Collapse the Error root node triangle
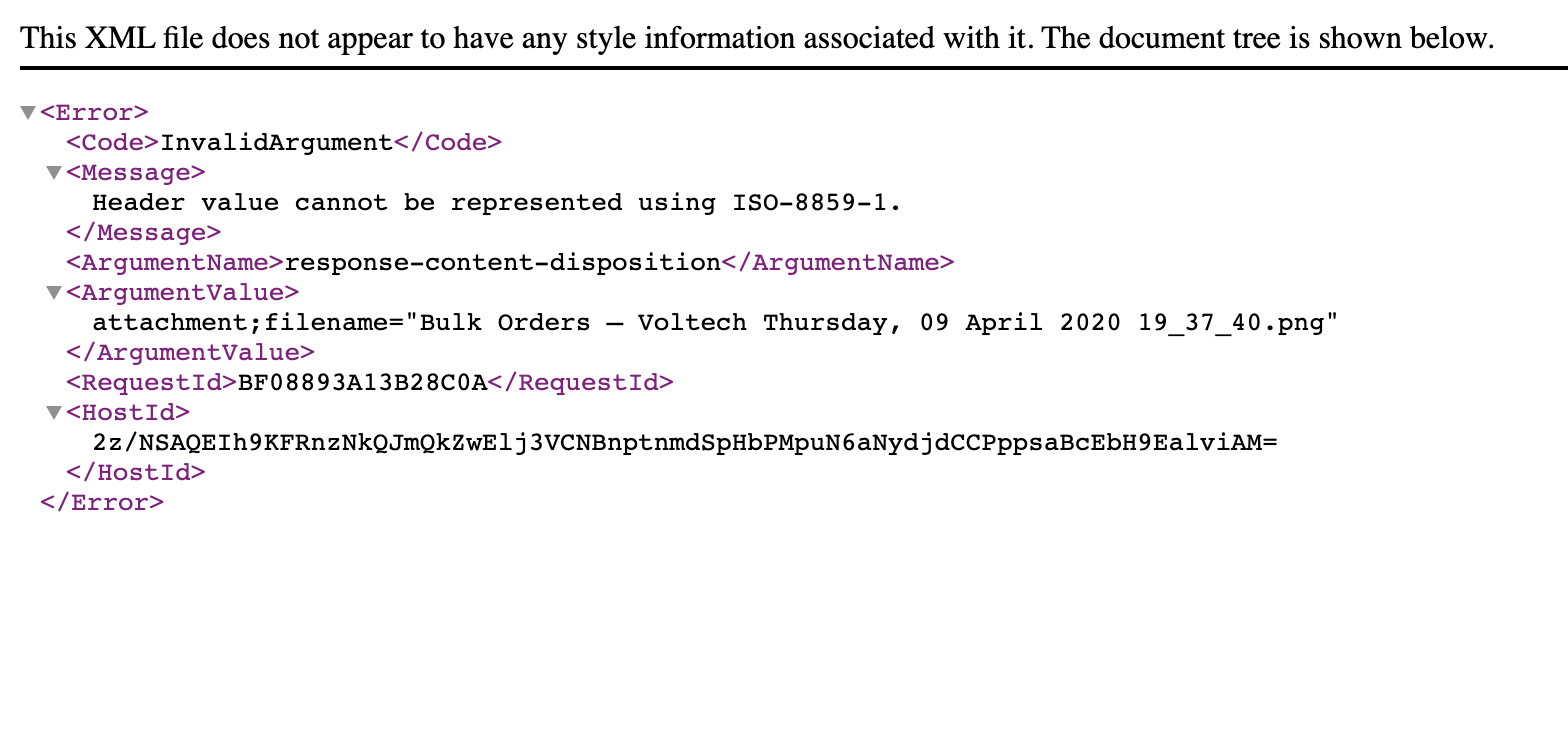The image size is (1568, 738). click(28, 113)
